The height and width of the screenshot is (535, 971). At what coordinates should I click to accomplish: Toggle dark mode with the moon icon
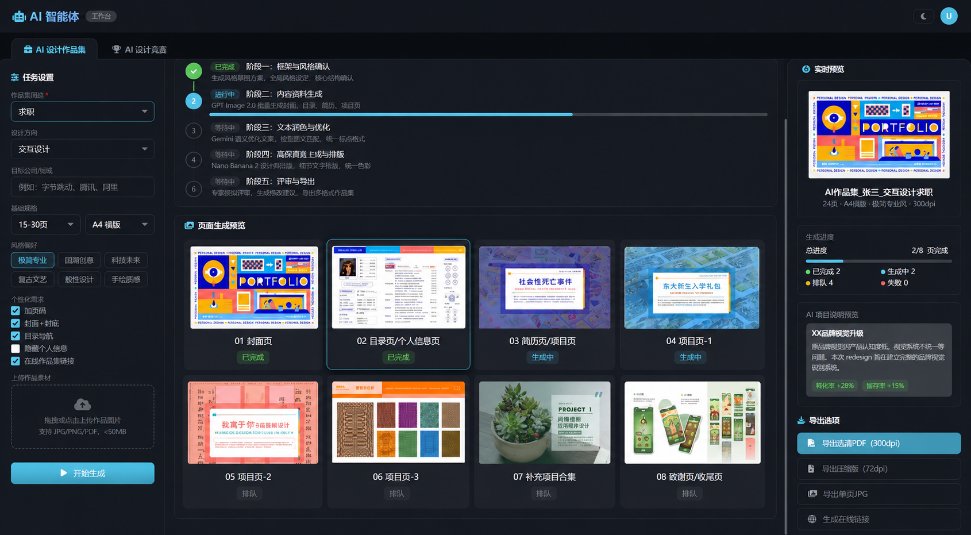(923, 16)
